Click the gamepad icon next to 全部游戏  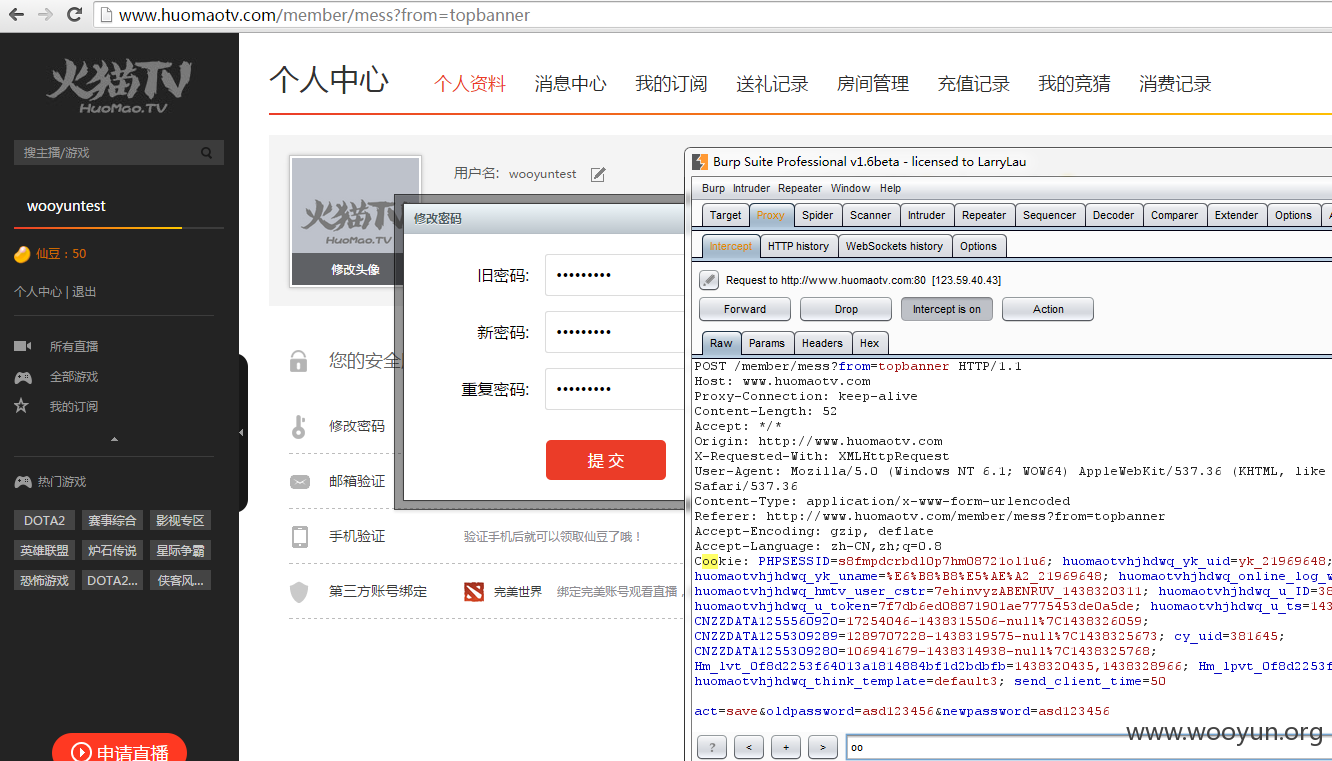point(22,377)
